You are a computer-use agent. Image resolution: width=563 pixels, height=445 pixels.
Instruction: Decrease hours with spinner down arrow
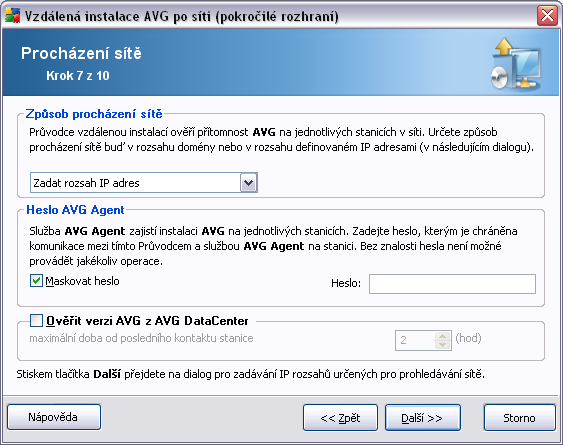(x=442, y=345)
